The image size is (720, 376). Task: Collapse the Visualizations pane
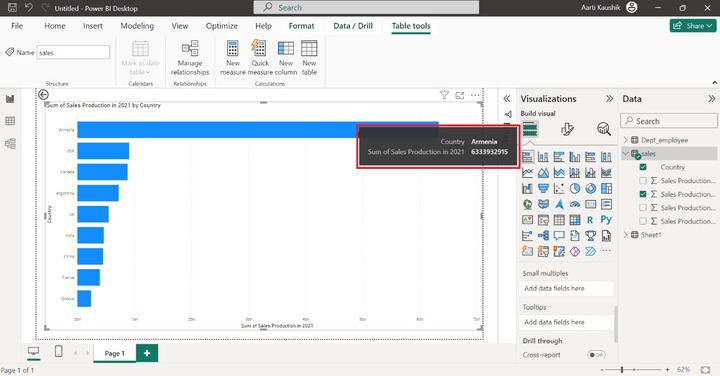click(x=609, y=99)
